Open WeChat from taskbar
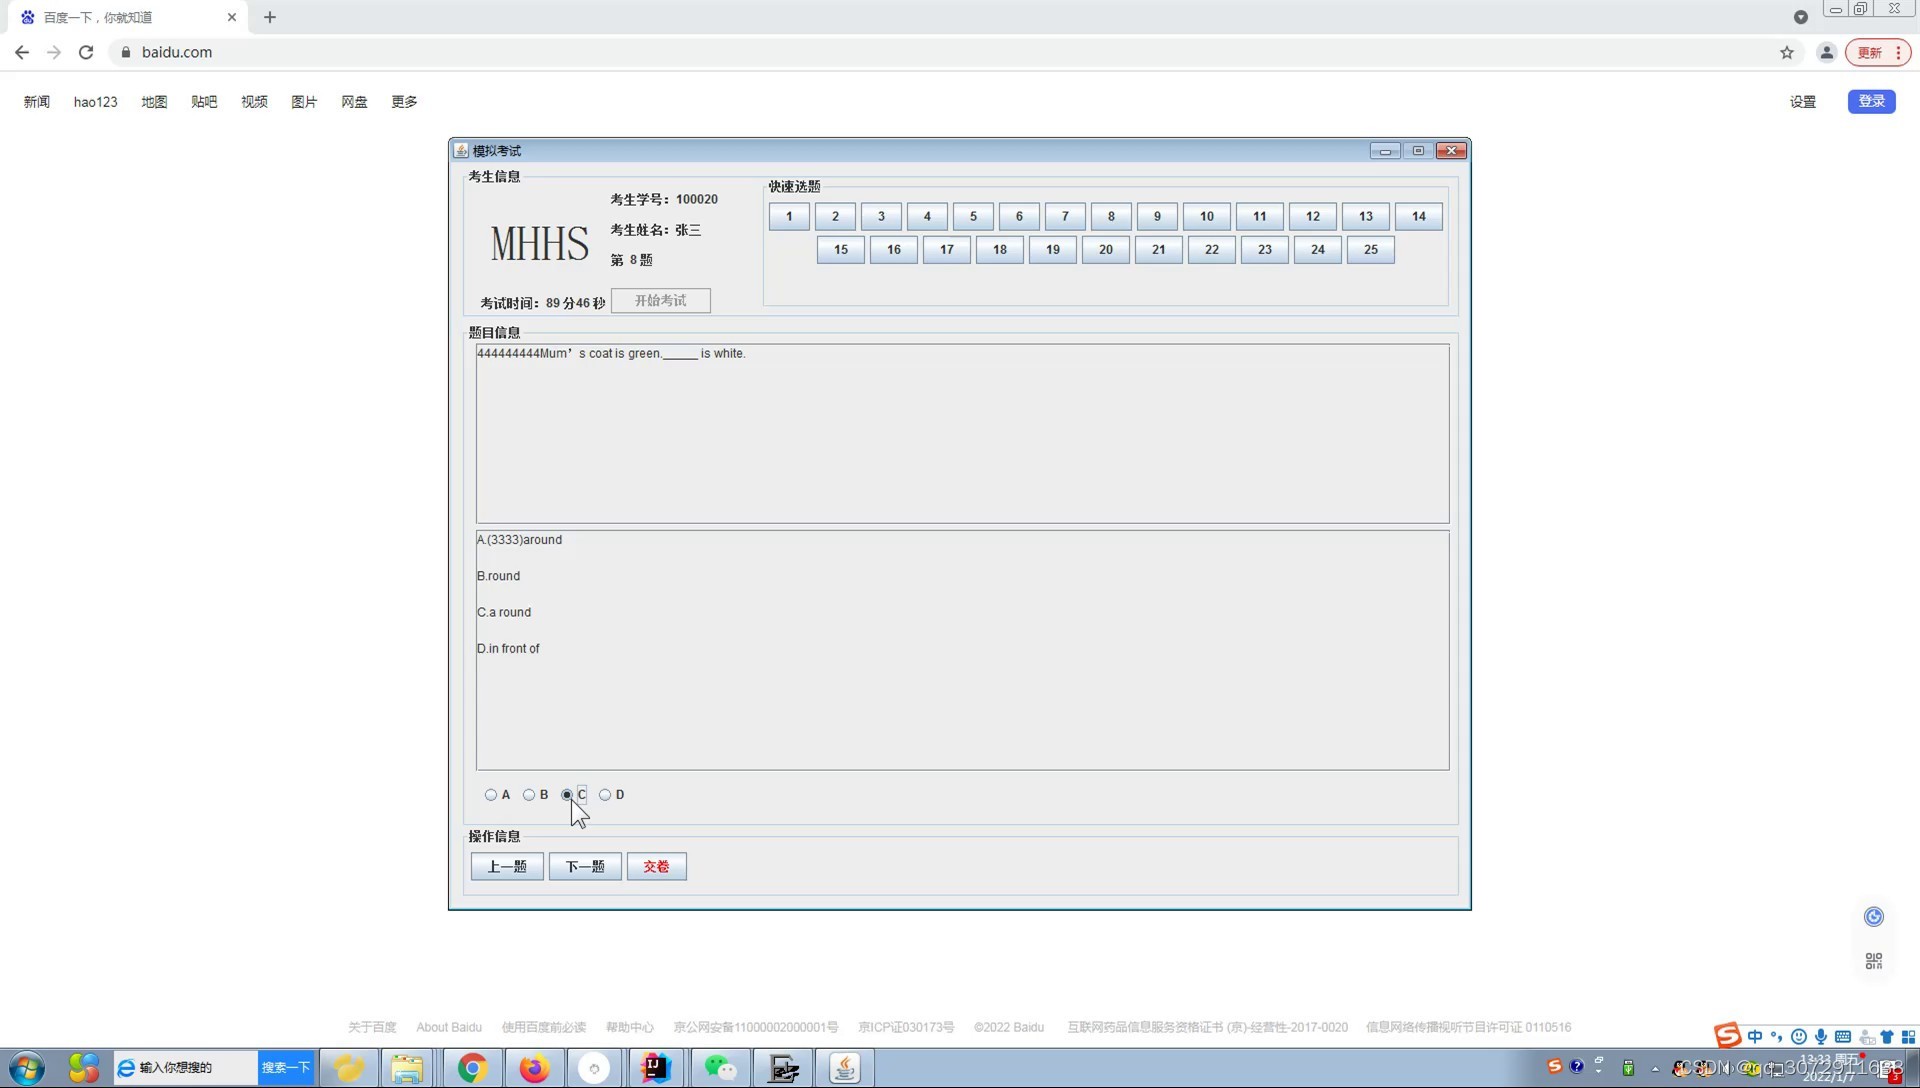The image size is (1920, 1088). tap(720, 1068)
